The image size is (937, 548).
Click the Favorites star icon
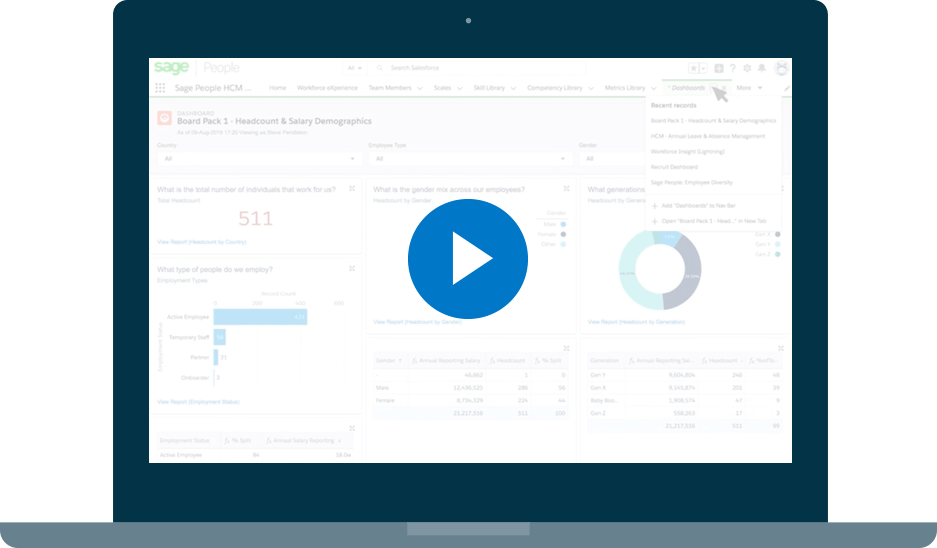point(694,68)
